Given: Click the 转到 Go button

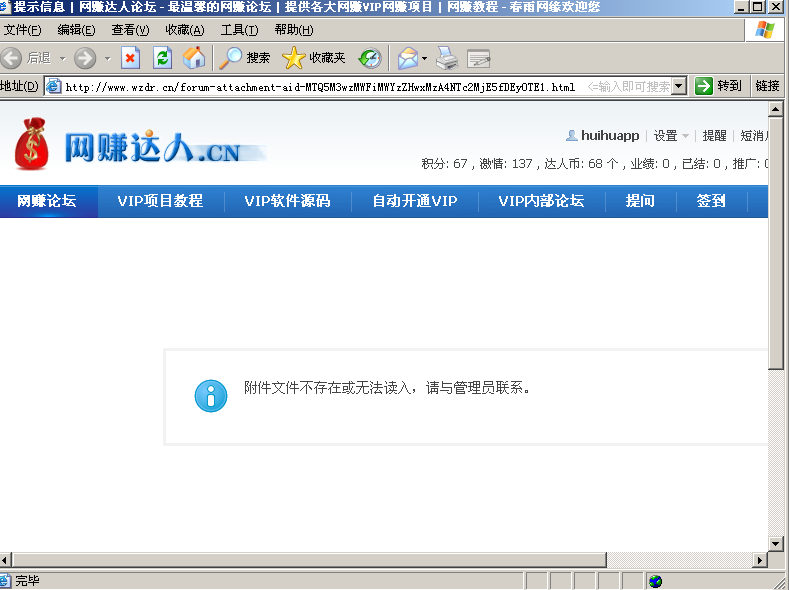Looking at the screenshot, I should (x=720, y=86).
